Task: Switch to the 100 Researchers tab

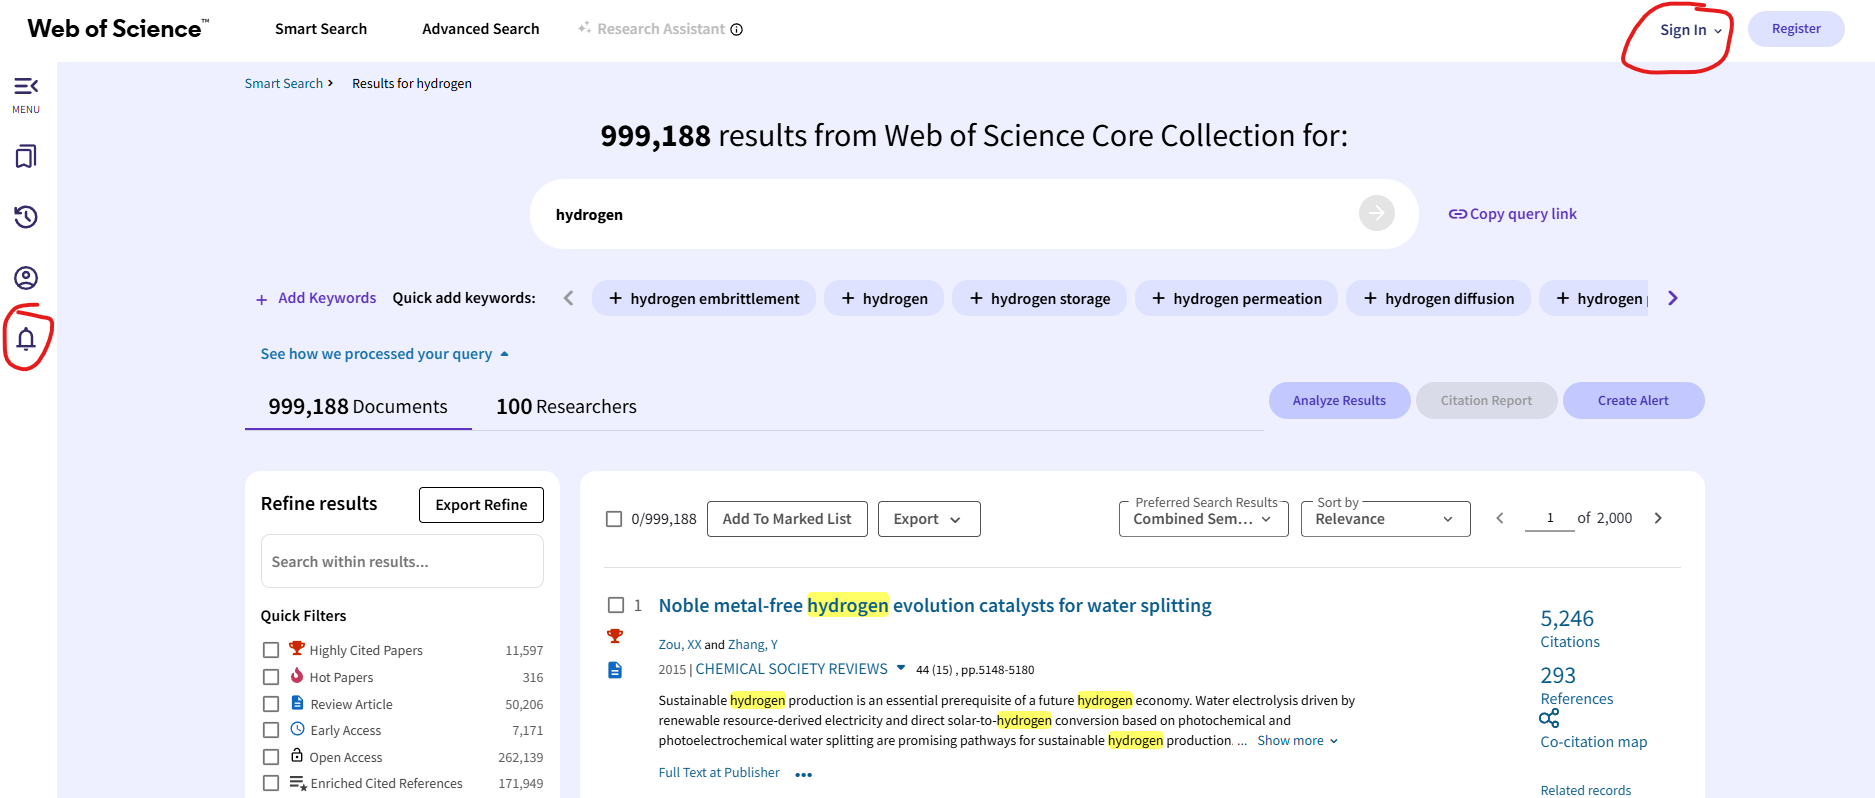Action: (566, 407)
